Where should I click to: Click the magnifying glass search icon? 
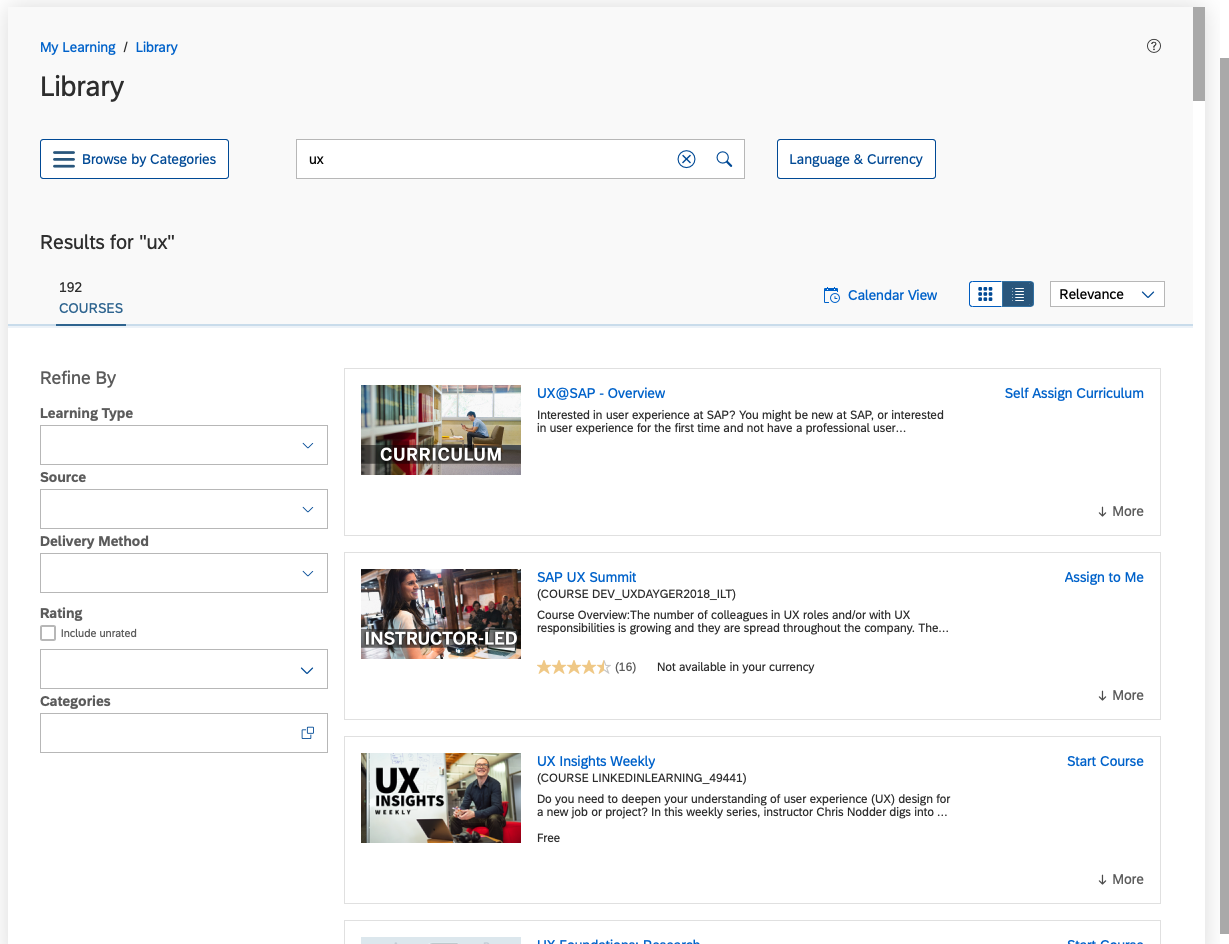coord(725,159)
